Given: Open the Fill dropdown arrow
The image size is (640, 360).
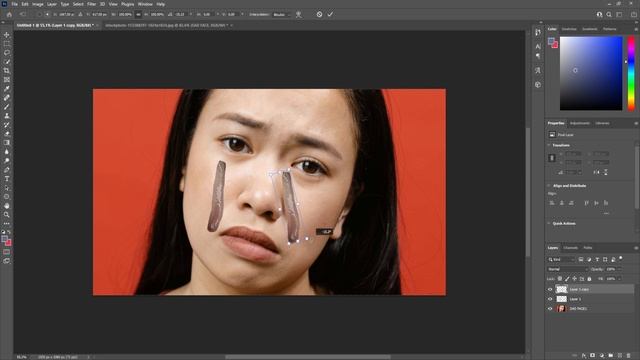Looking at the screenshot, I should tap(619, 279).
